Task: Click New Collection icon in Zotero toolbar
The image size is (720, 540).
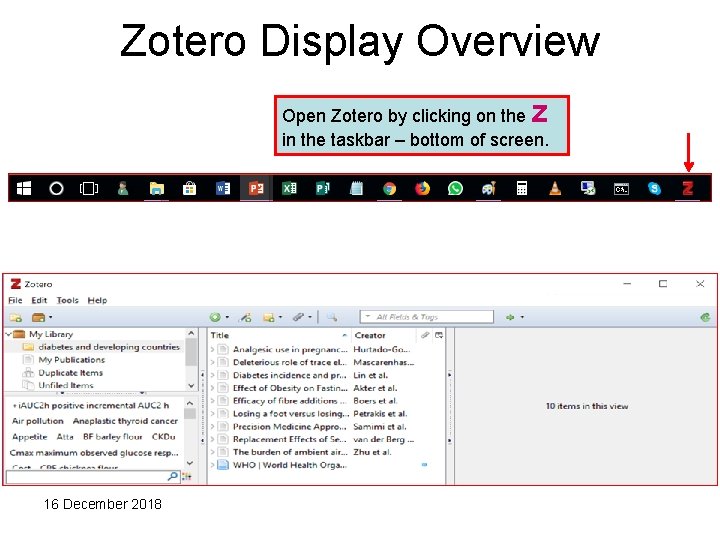Action: coord(16,317)
